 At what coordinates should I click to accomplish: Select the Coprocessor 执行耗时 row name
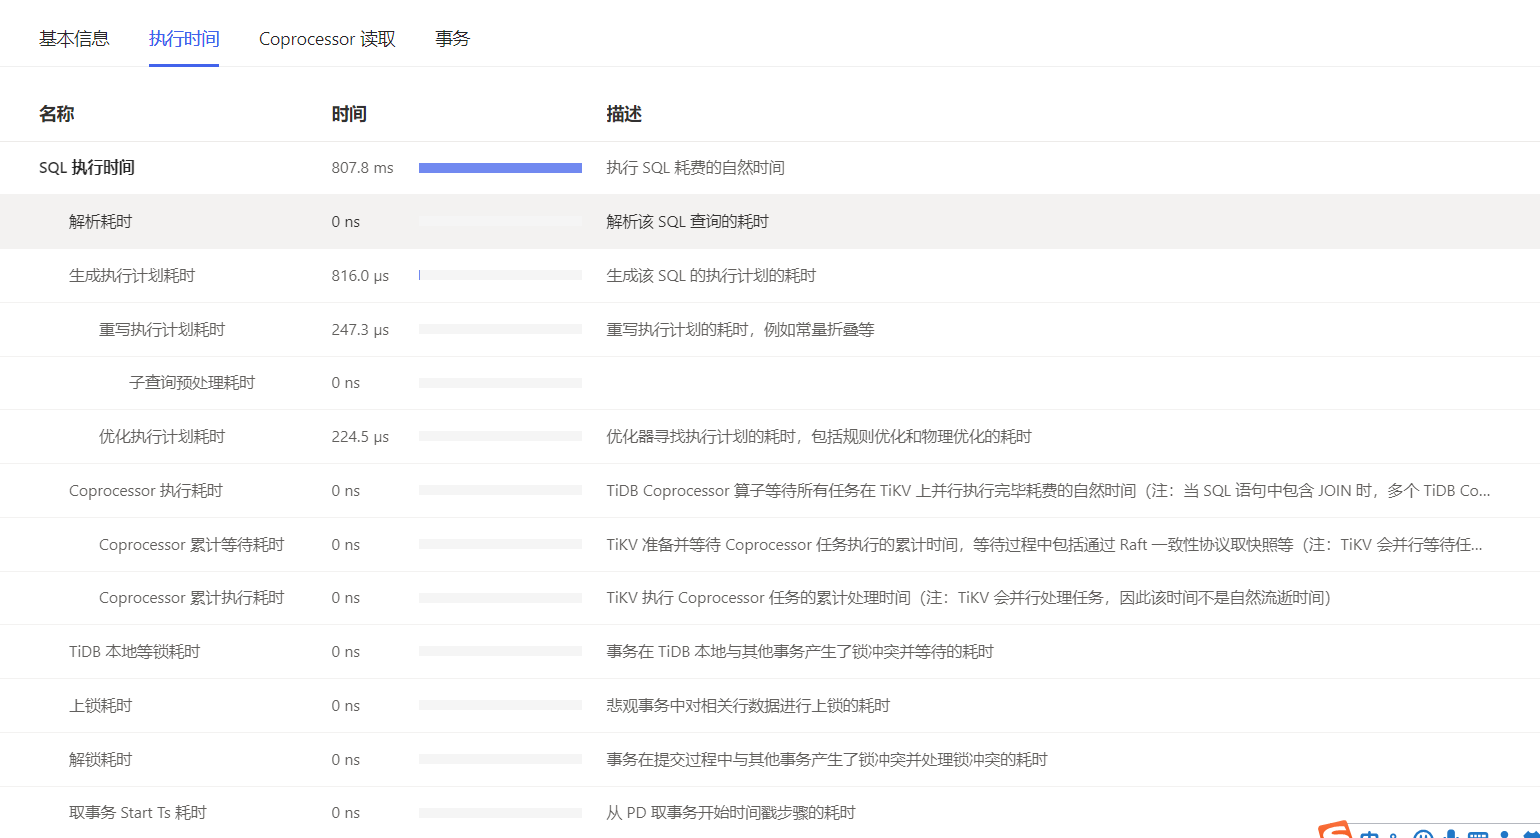pyautogui.click(x=146, y=491)
